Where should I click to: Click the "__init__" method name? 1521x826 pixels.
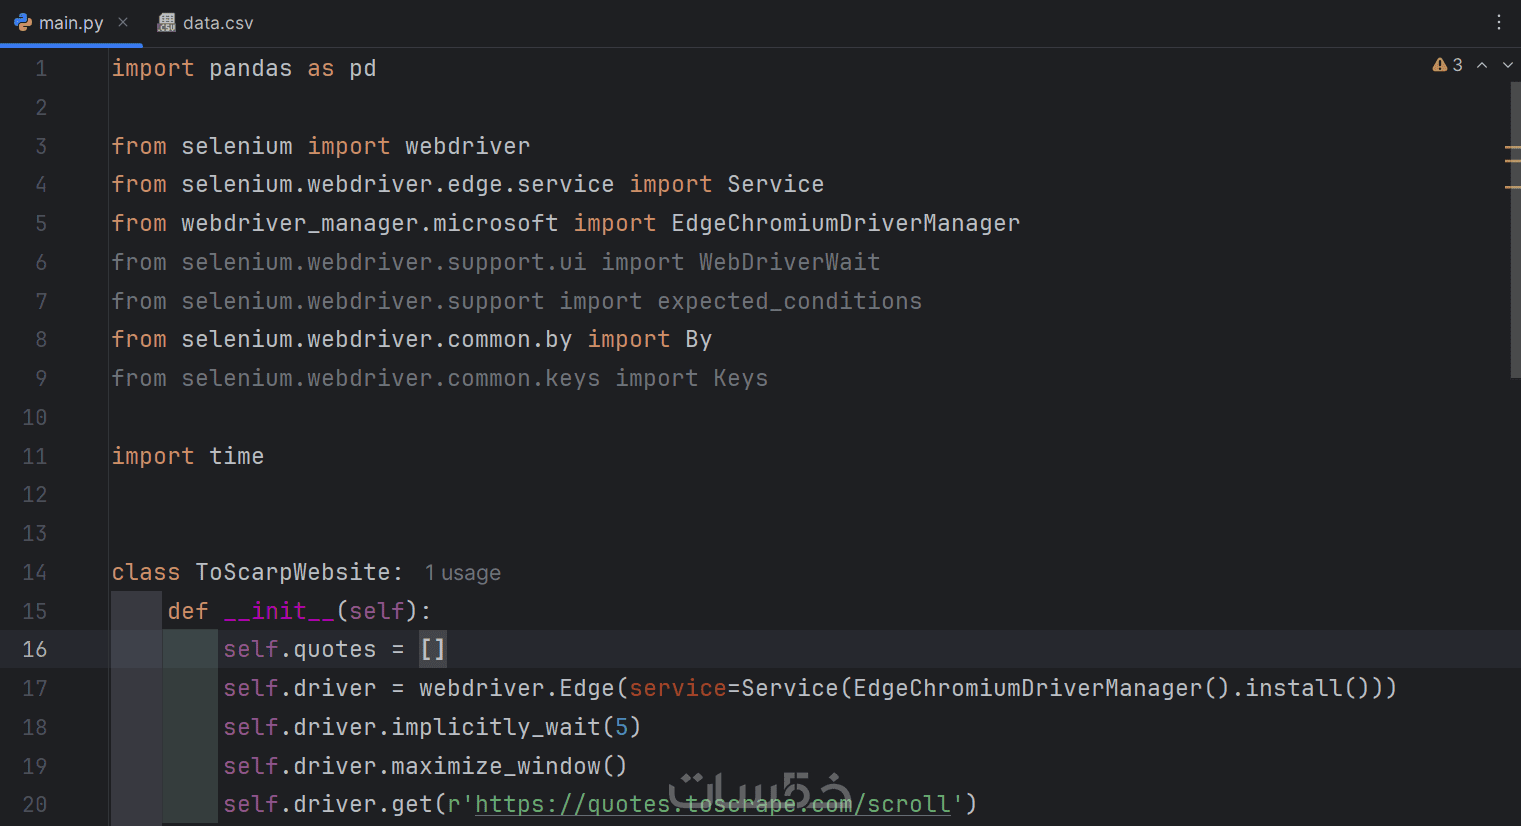[x=279, y=611]
